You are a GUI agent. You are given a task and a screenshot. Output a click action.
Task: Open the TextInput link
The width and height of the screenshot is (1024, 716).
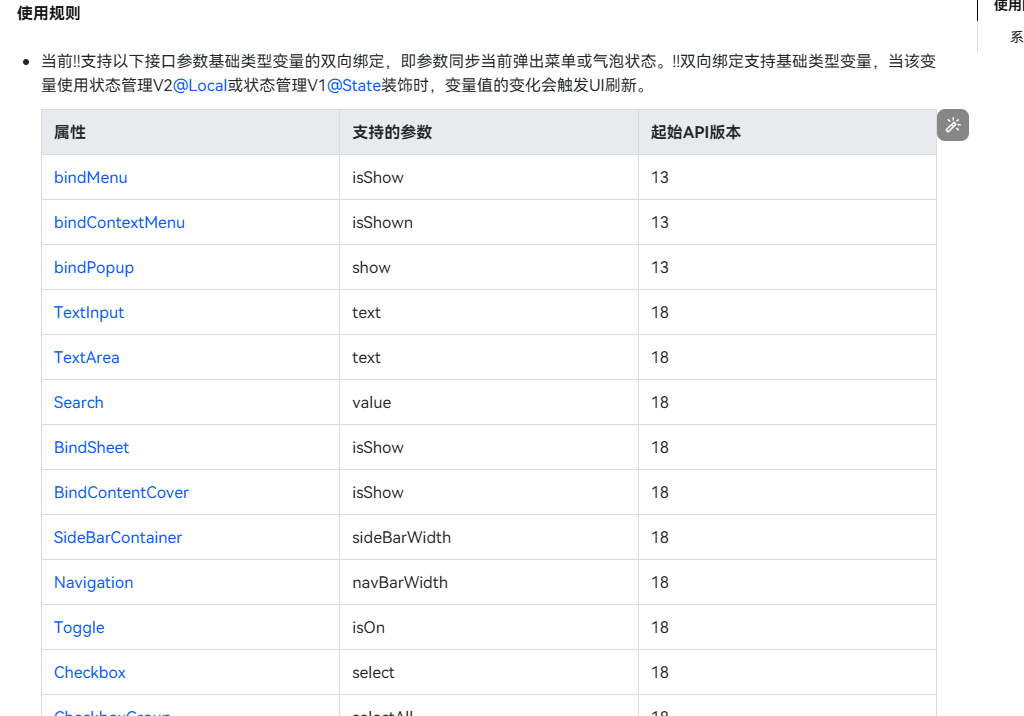pyautogui.click(x=89, y=313)
